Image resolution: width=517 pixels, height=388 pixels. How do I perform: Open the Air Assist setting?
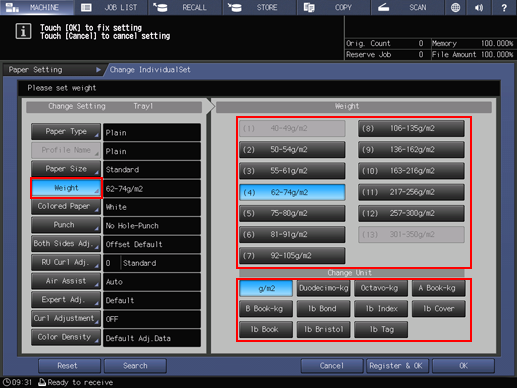pos(66,281)
